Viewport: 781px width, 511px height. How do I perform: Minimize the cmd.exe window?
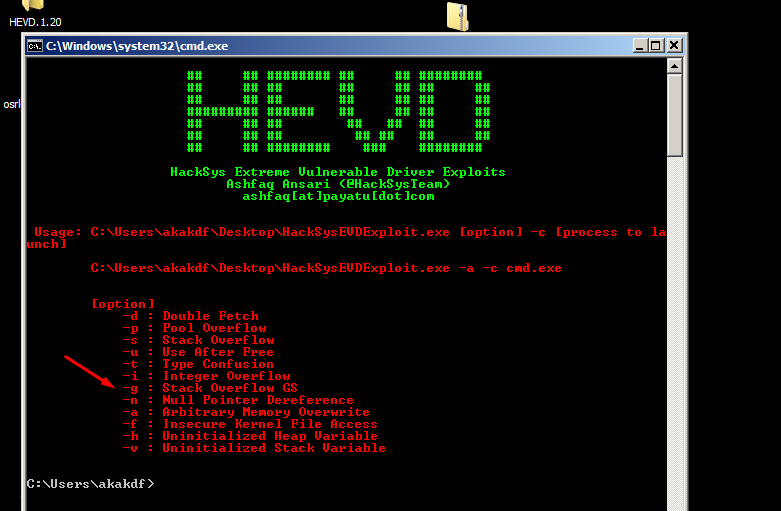point(639,45)
